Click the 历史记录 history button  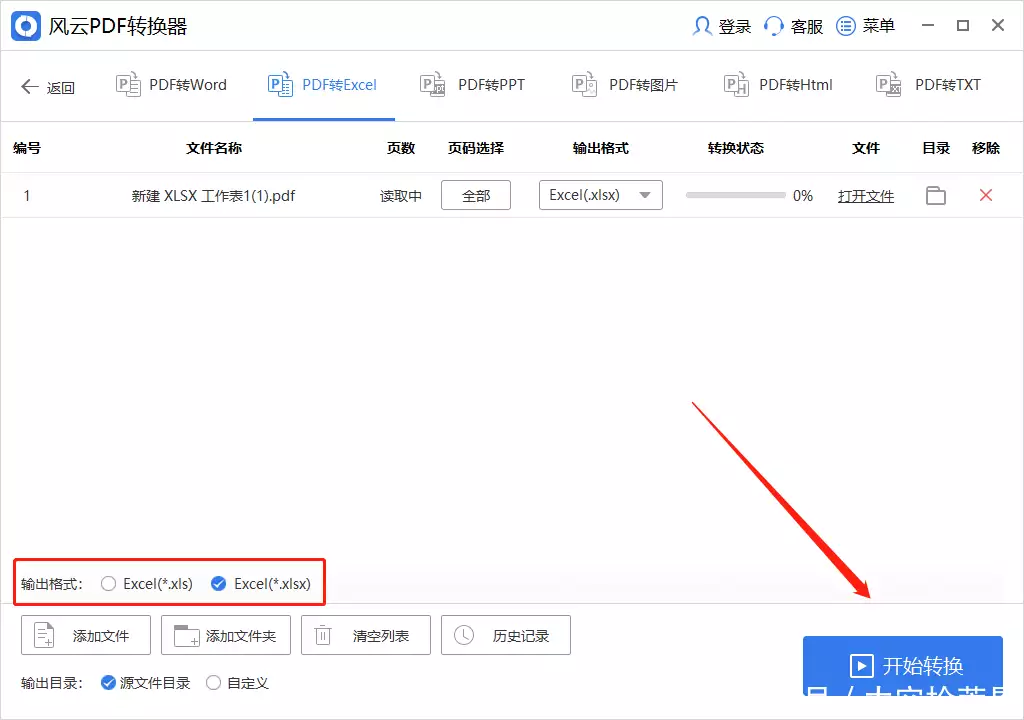pyautogui.click(x=506, y=635)
